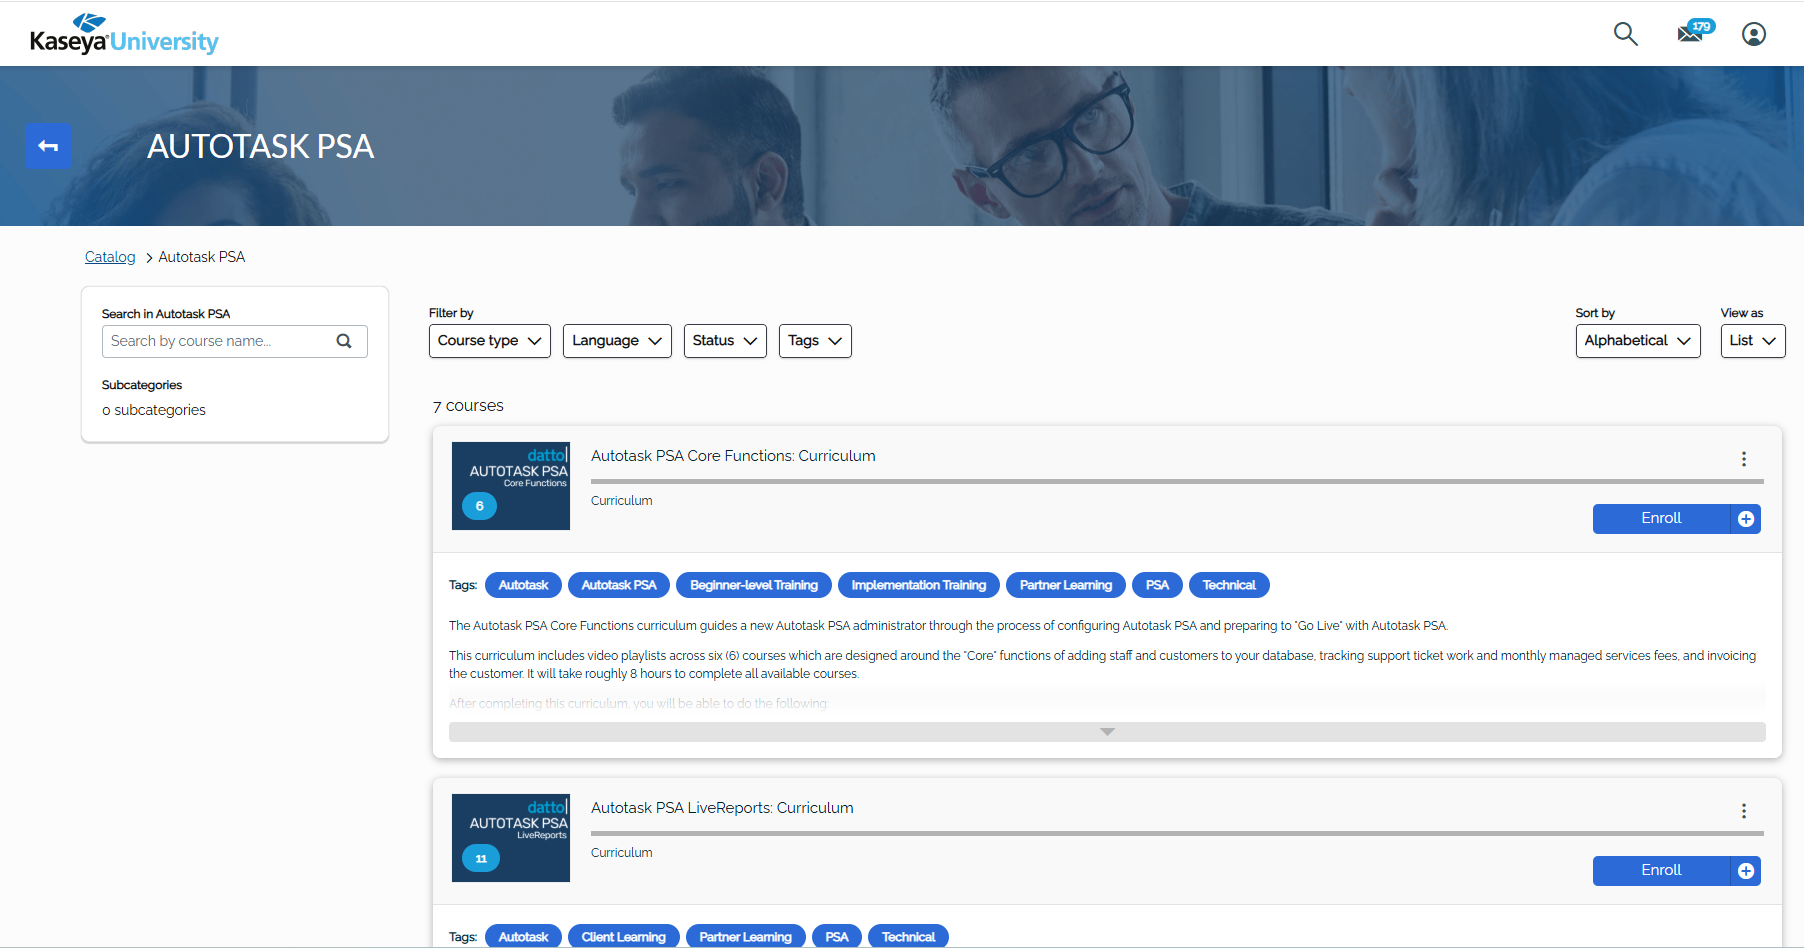The width and height of the screenshot is (1804, 948).
Task: Open the Language filter dropdown
Action: (x=616, y=341)
